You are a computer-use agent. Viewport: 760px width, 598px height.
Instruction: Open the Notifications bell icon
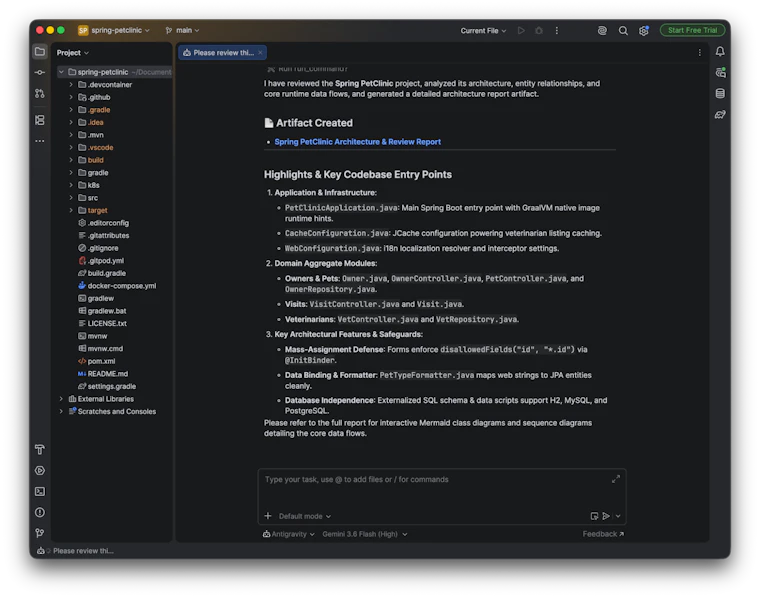tap(720, 51)
